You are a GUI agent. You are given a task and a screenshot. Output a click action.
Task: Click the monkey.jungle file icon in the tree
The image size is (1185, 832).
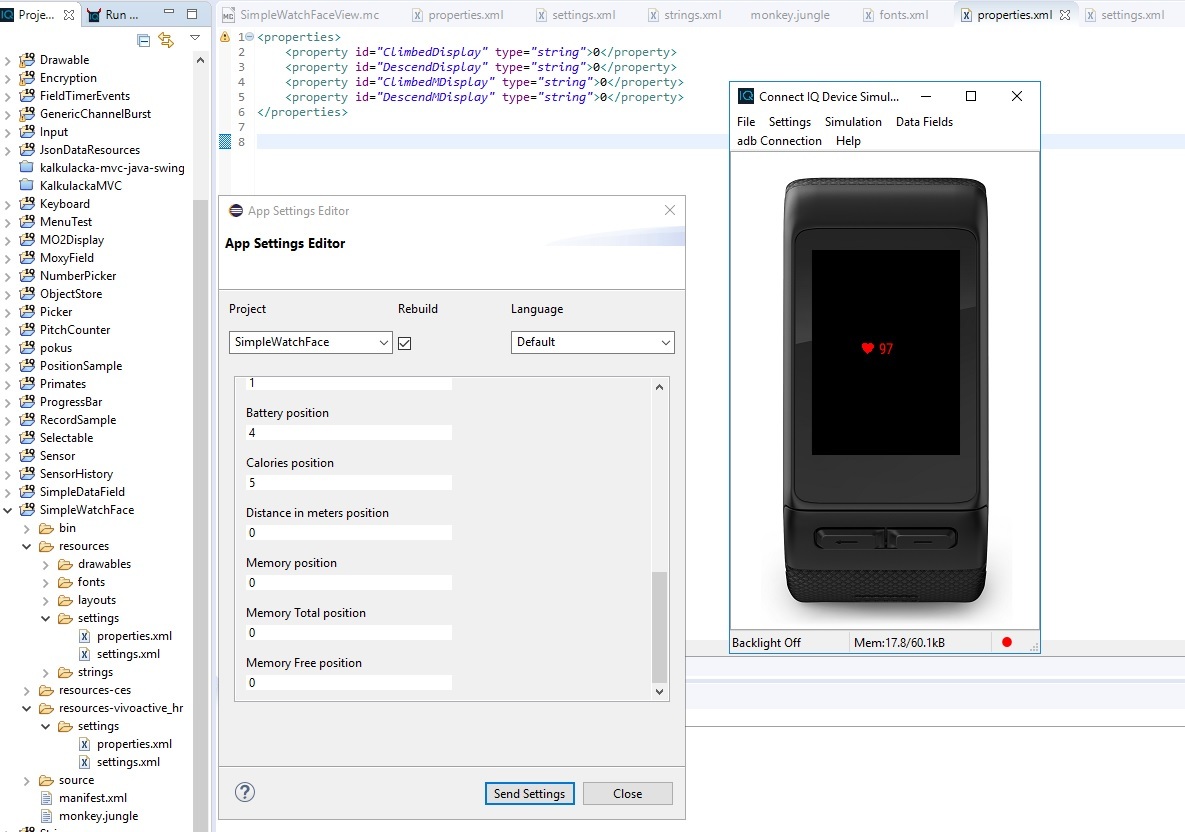coord(46,815)
